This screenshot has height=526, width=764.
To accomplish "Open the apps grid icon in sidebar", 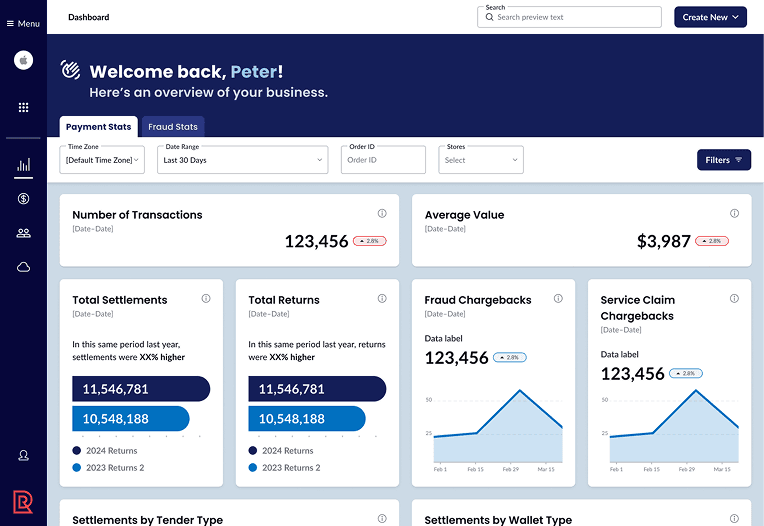I will 23,108.
